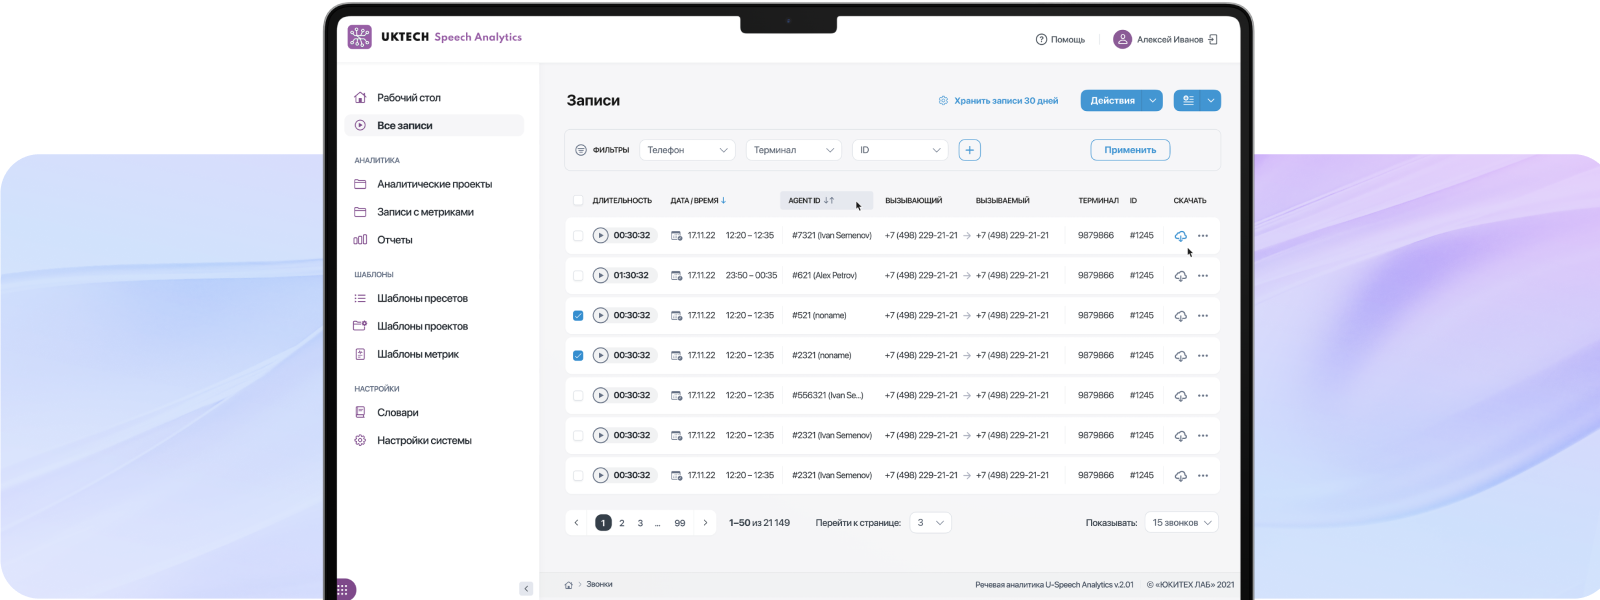Open Словари dictionaries icon in sidebar
Image resolution: width=1600 pixels, height=600 pixels.
[x=360, y=412]
